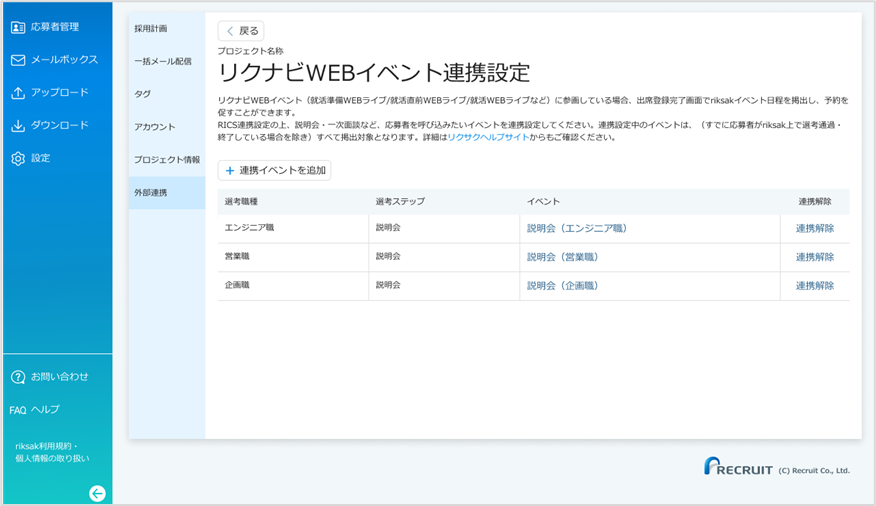The height and width of the screenshot is (506, 876).
Task: Open the 応募者管理 applicant icon
Action: tap(18, 27)
